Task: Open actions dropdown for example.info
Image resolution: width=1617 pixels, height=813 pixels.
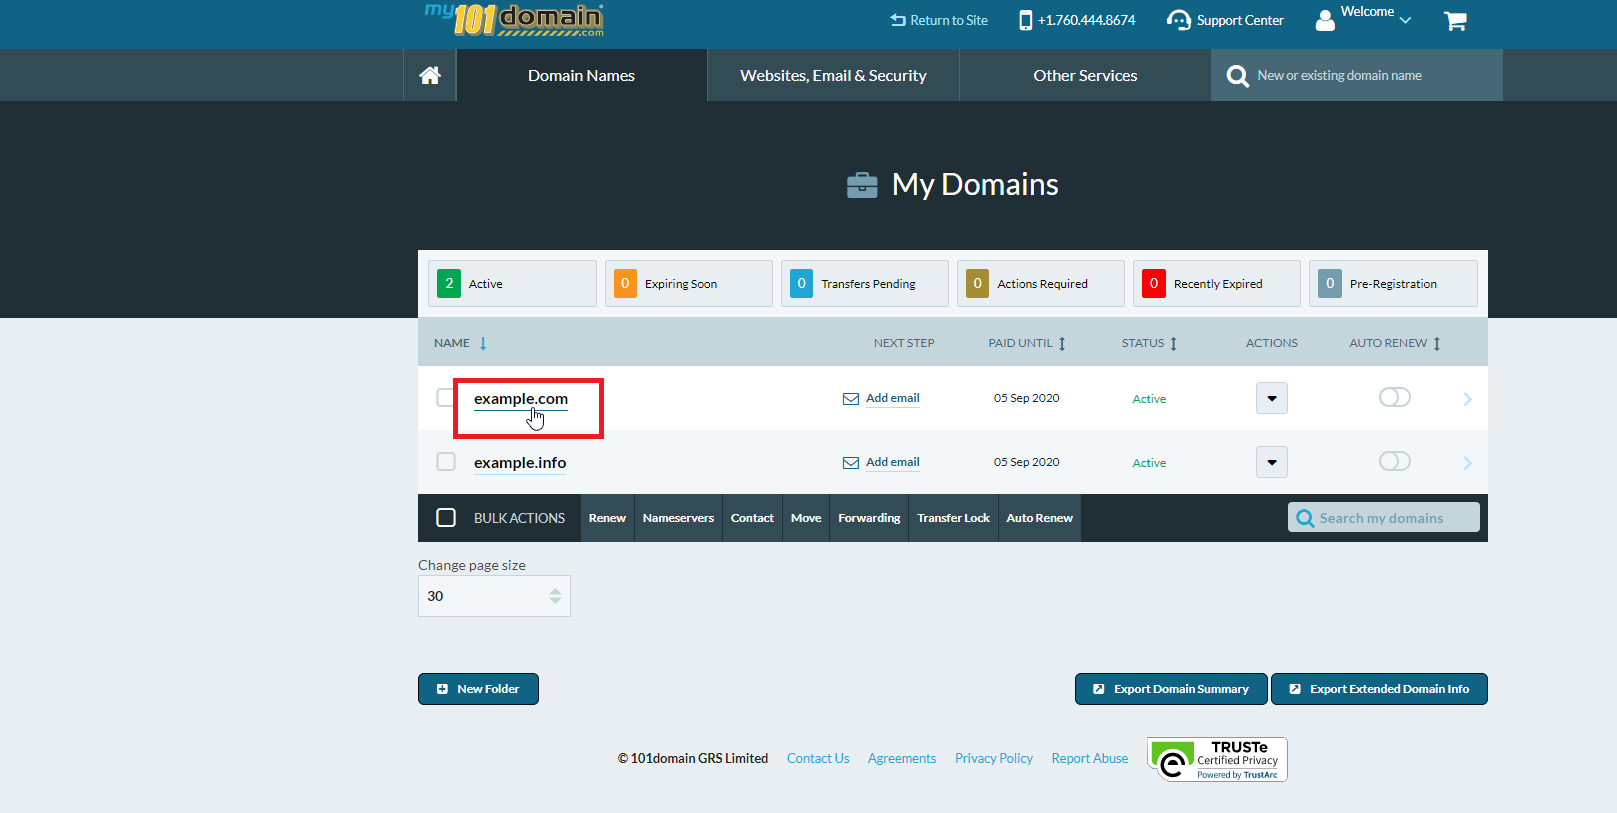Action: (1271, 462)
